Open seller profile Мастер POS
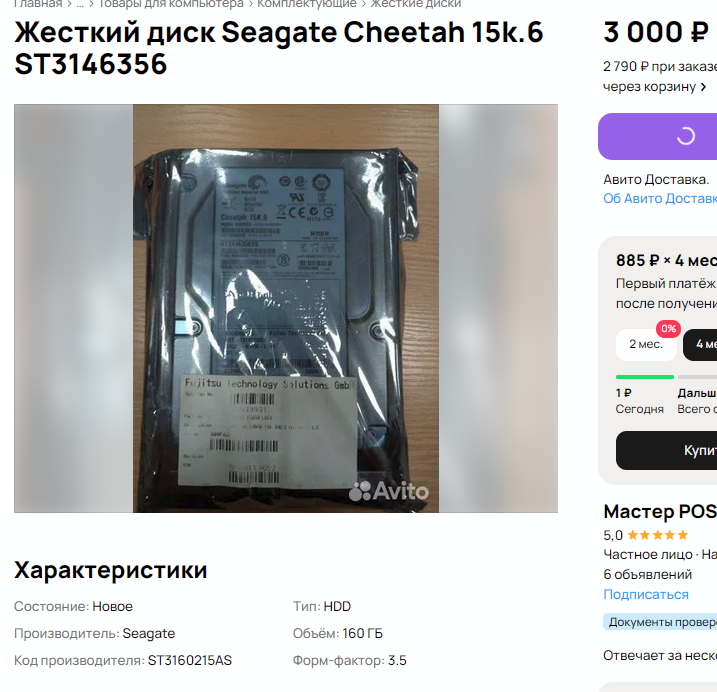The width and height of the screenshot is (717, 692). point(660,511)
